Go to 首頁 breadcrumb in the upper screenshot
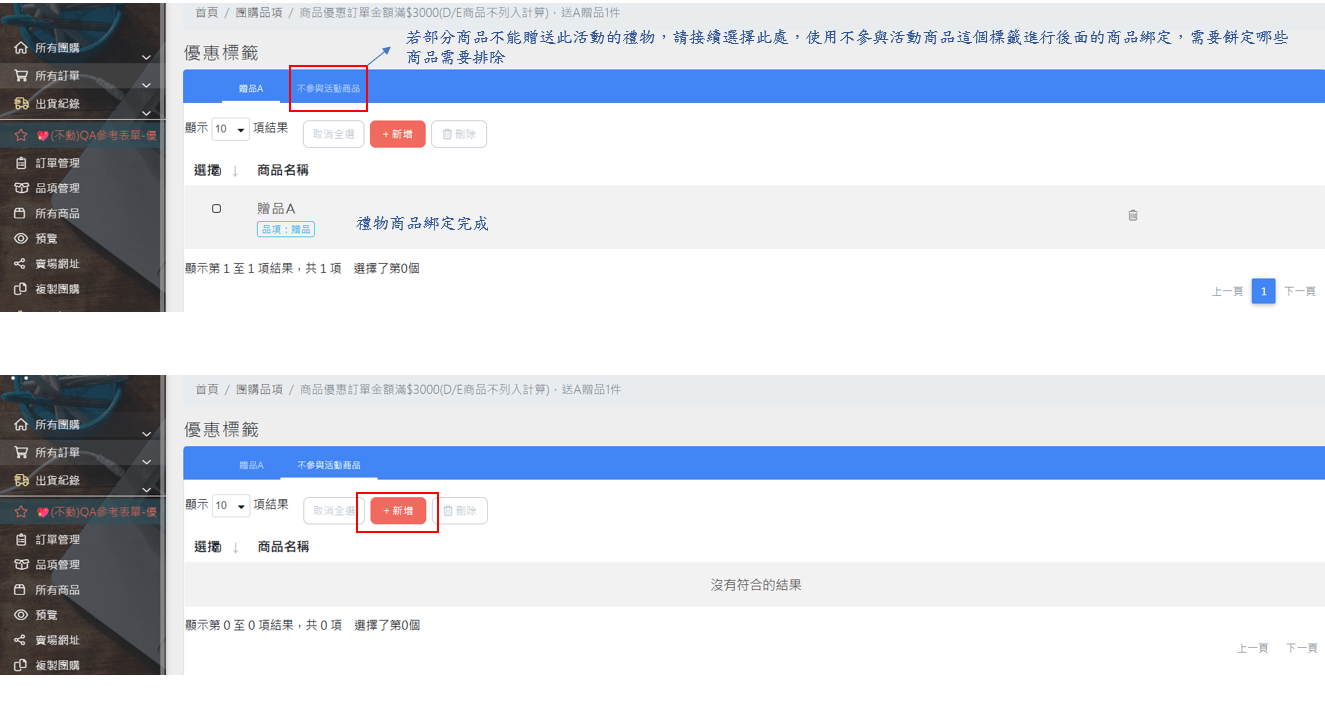Screen dimensions: 1325x708 206,12
